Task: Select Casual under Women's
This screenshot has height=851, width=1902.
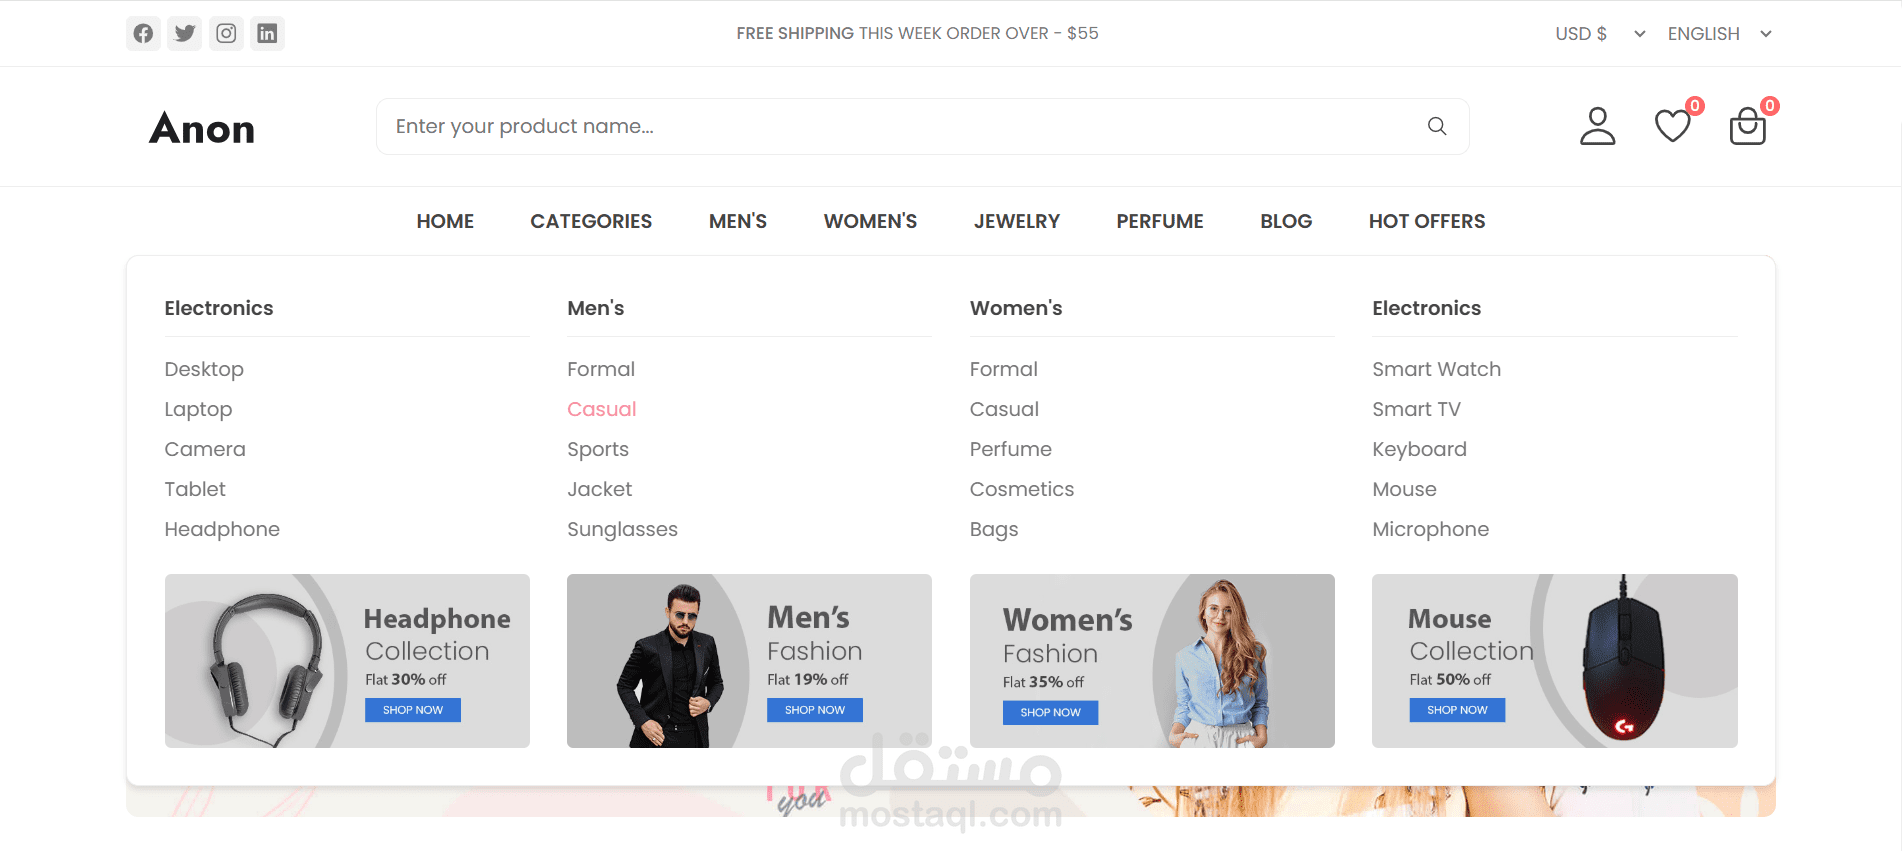Action: (x=1004, y=409)
